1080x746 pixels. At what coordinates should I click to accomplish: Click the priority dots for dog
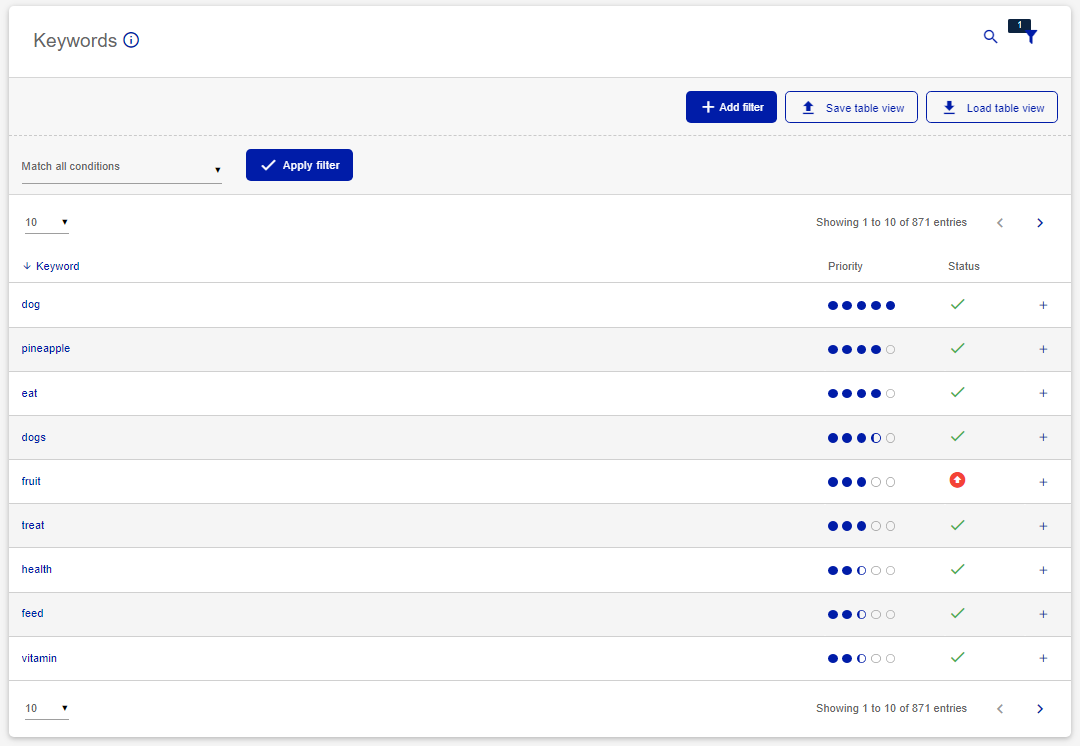point(861,305)
